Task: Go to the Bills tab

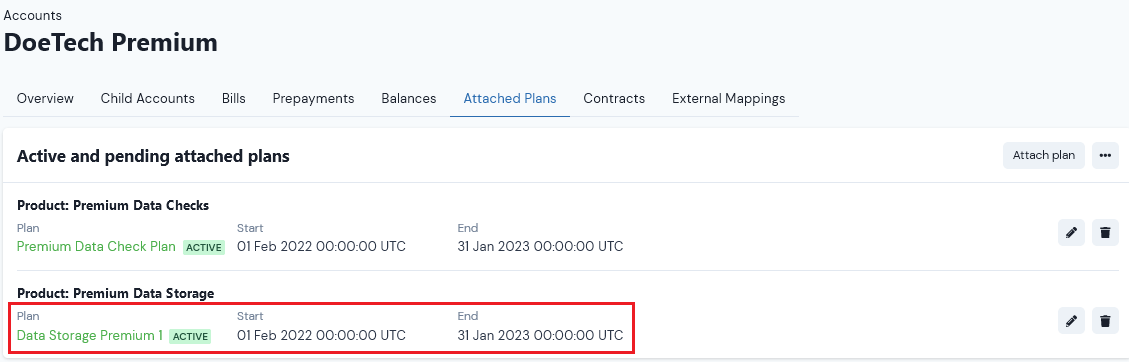Action: [233, 99]
